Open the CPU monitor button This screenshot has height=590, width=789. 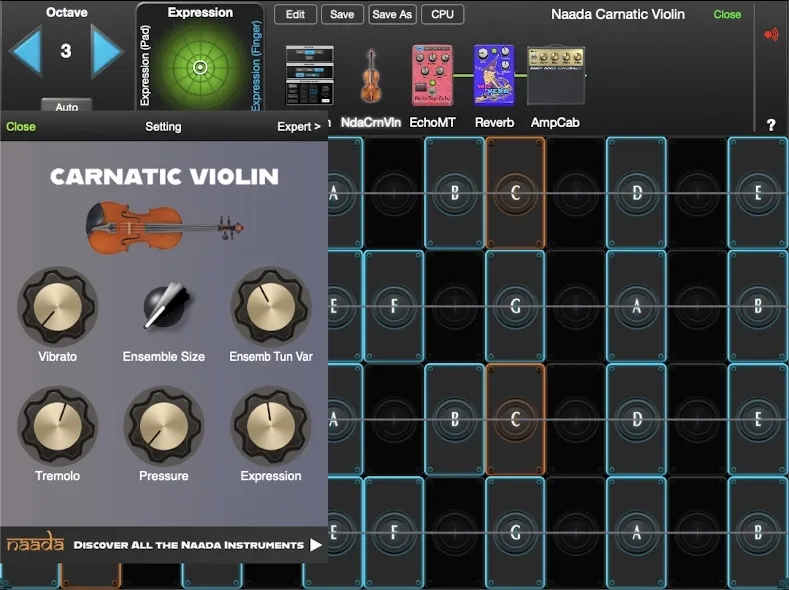(x=442, y=14)
